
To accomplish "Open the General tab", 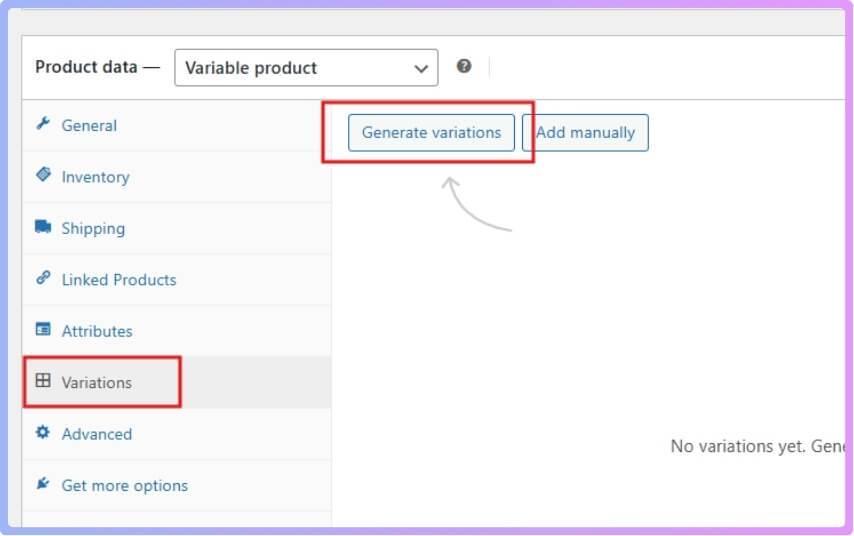I will pos(176,125).
